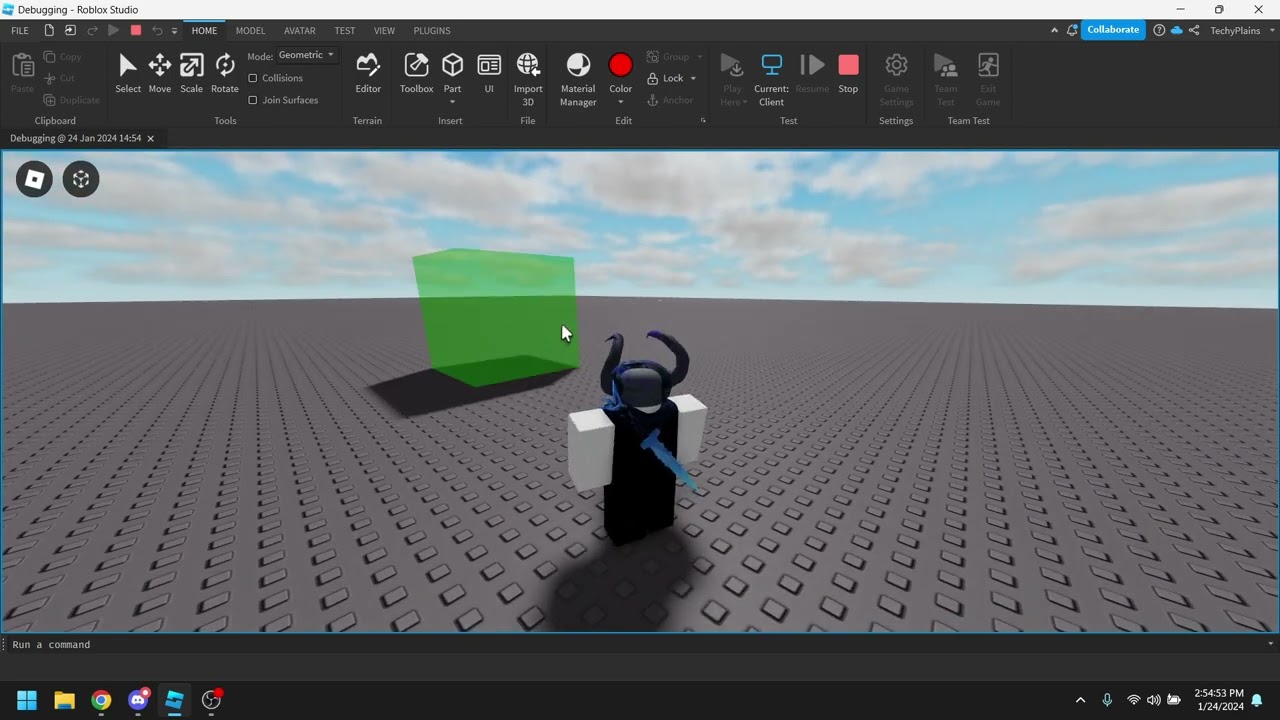Screen dimensions: 1280x720
Task: Open the Terrain Editor
Action: [368, 74]
